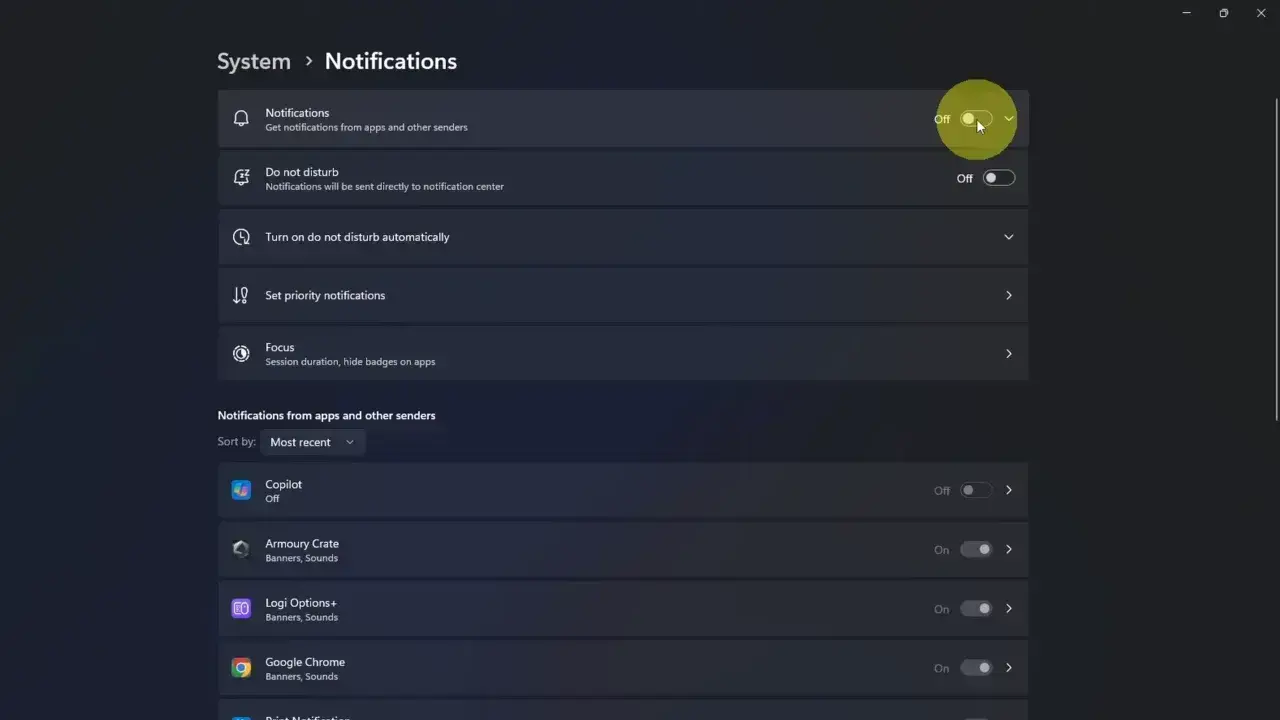
Task: Click the Logi Options+ name label
Action: 301,603
